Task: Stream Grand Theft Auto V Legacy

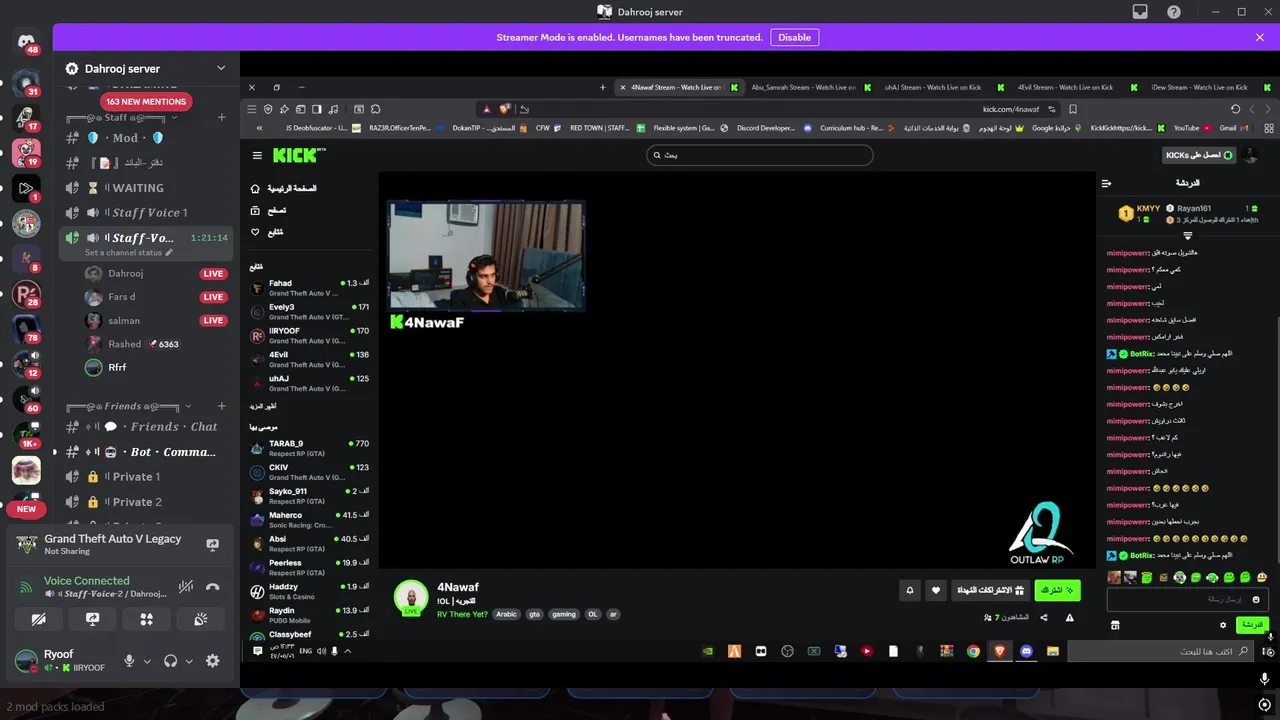Action: tap(212, 545)
